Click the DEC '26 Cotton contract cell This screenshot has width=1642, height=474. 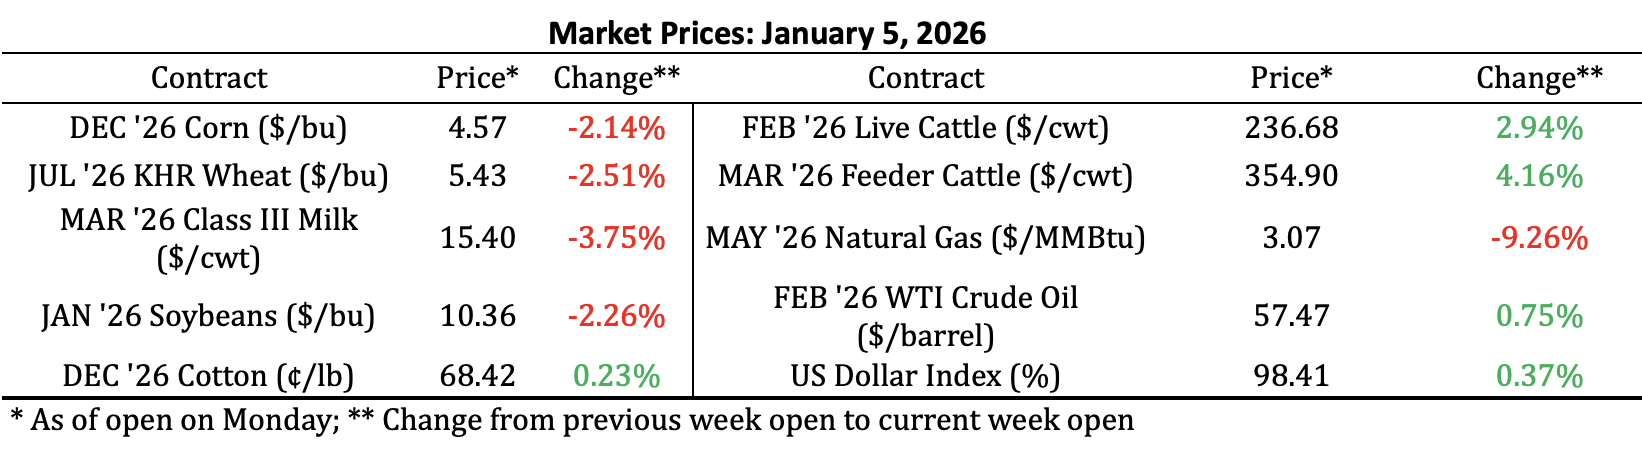(x=209, y=376)
